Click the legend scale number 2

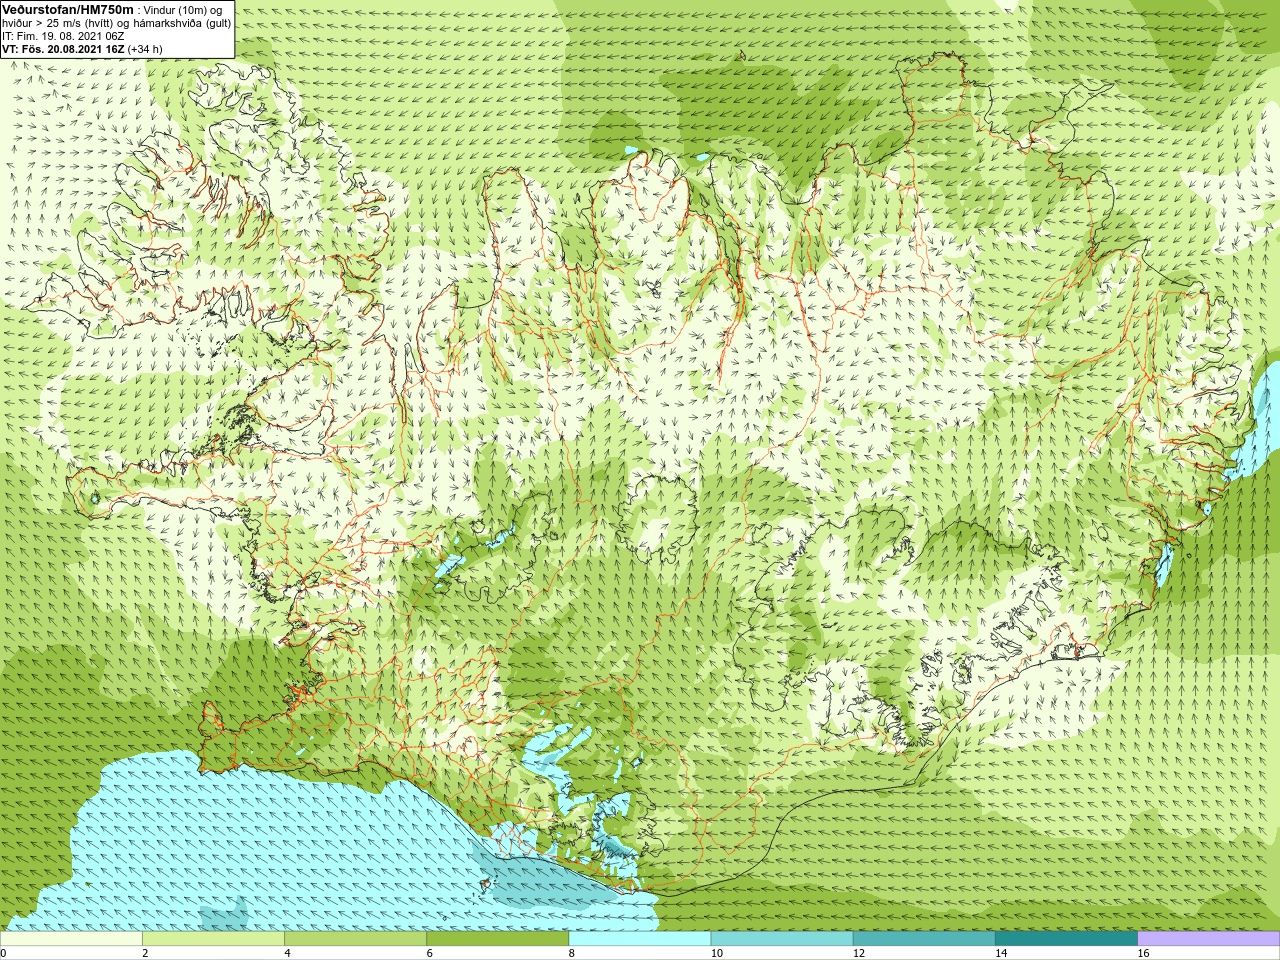click(145, 953)
